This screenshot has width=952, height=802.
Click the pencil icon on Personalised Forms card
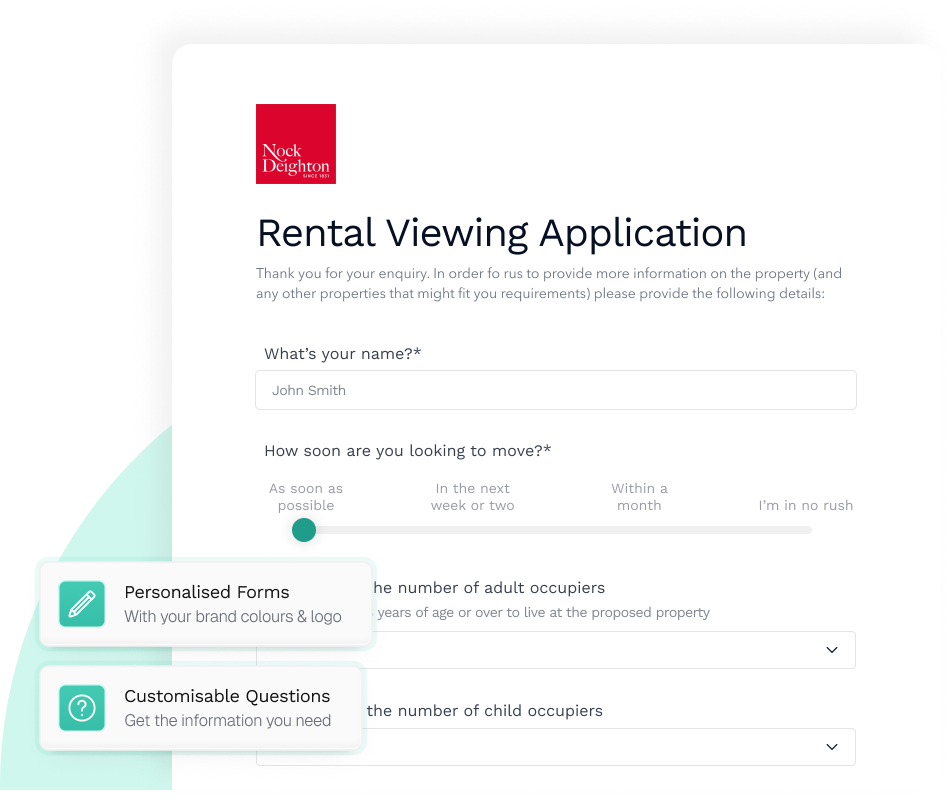pos(82,604)
